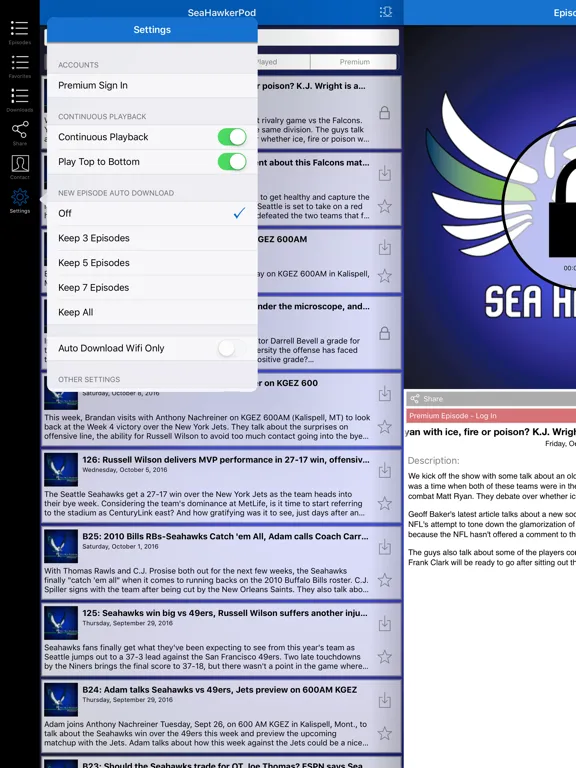Select Keep 7 Episodes option
This screenshot has width=576, height=768.
152,288
